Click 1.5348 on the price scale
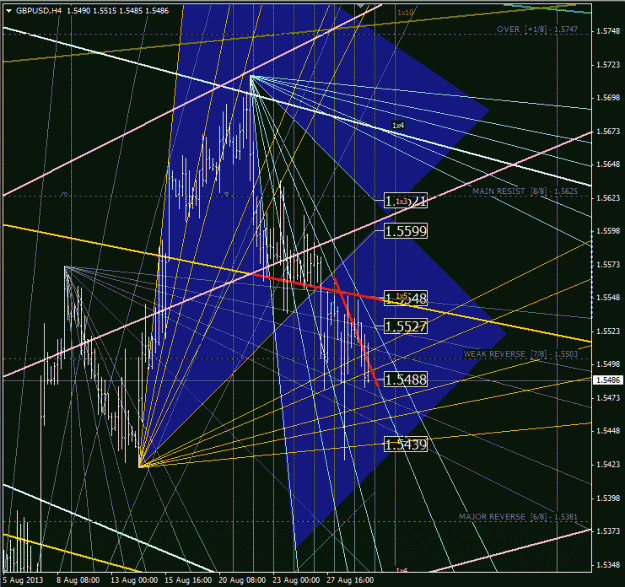 [x=608, y=565]
